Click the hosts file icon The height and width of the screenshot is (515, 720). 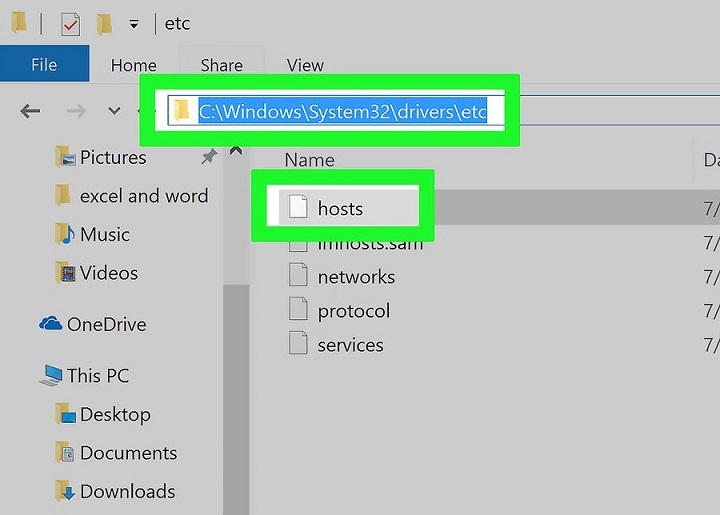coord(298,206)
